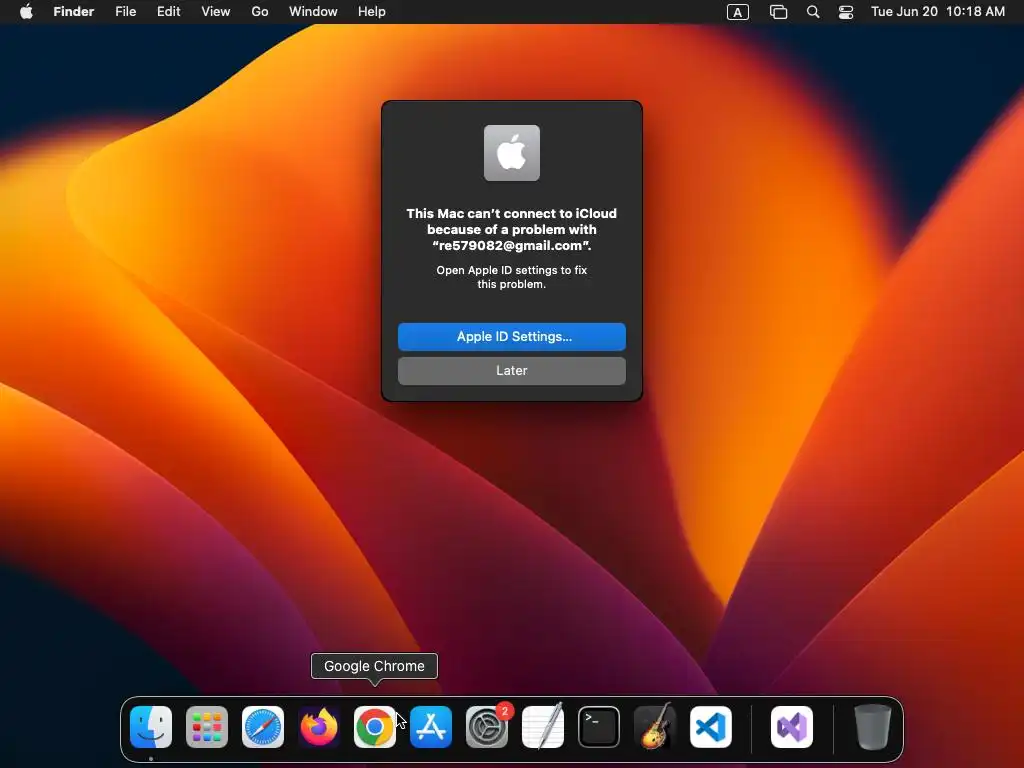Launch Safari from the Dock

click(263, 727)
